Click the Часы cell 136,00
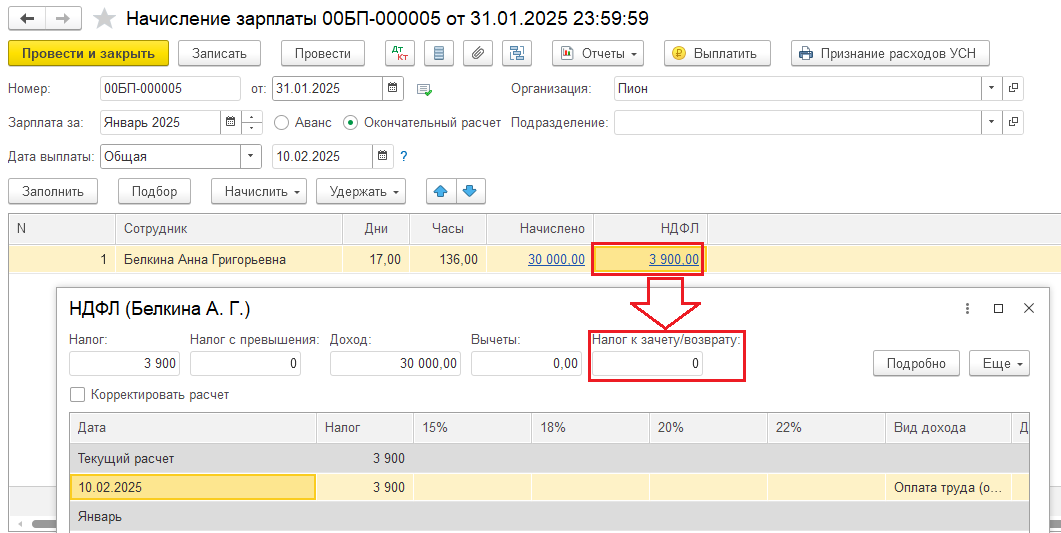1061x533 pixels. 447,259
